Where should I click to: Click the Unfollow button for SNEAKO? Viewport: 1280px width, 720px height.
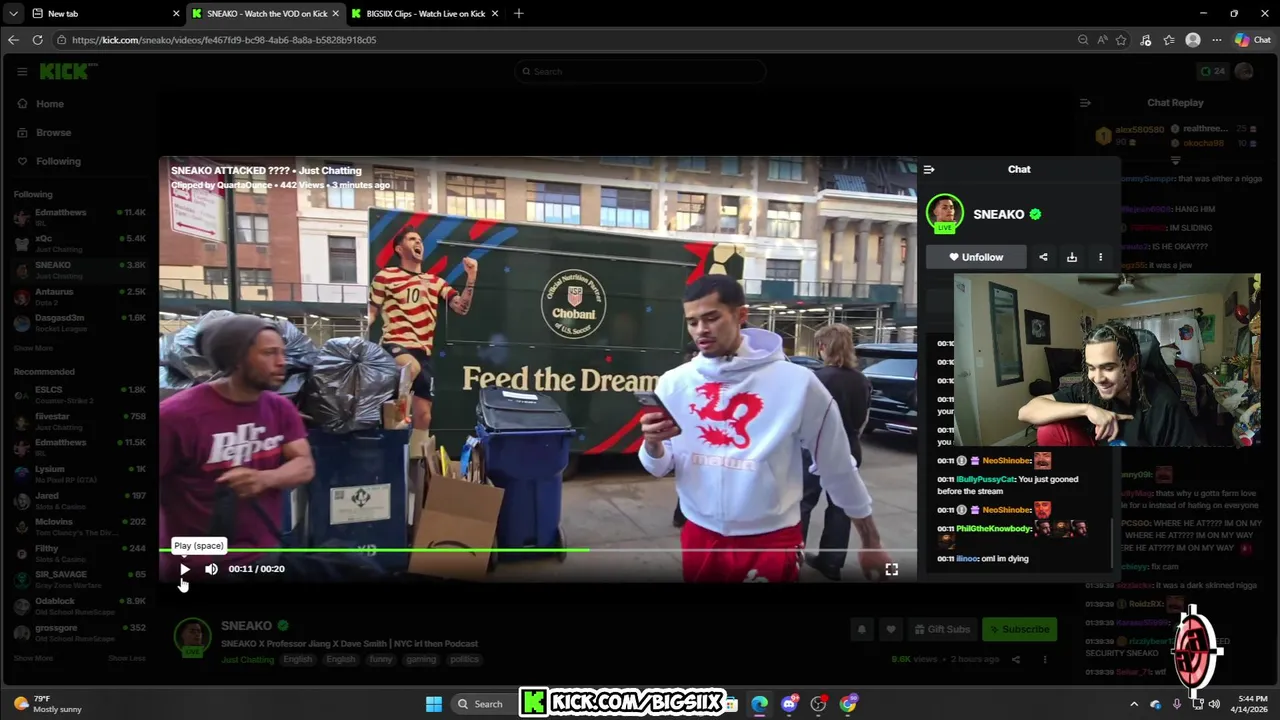pyautogui.click(x=976, y=257)
